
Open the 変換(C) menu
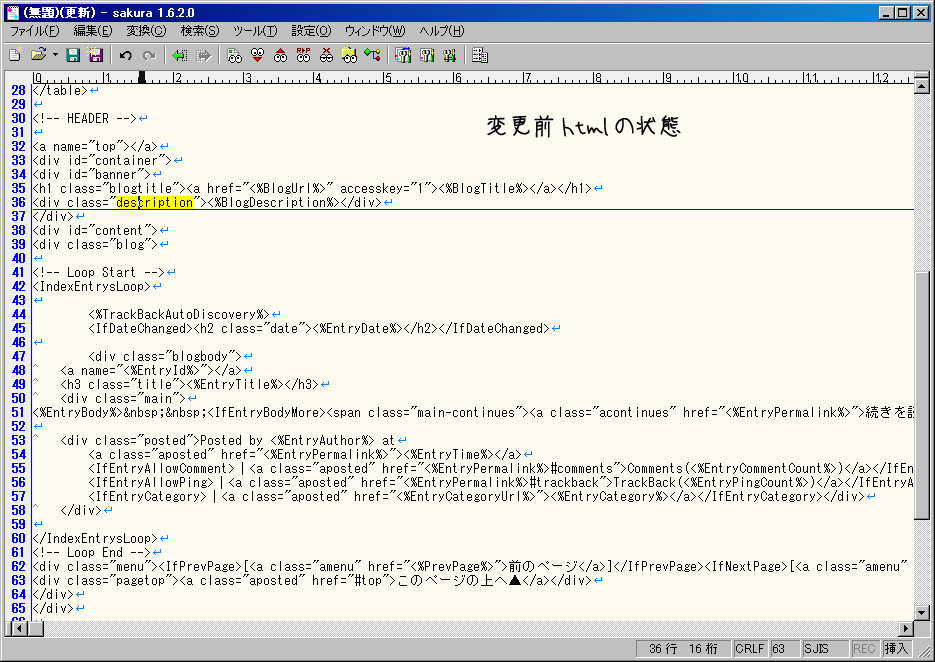[146, 31]
